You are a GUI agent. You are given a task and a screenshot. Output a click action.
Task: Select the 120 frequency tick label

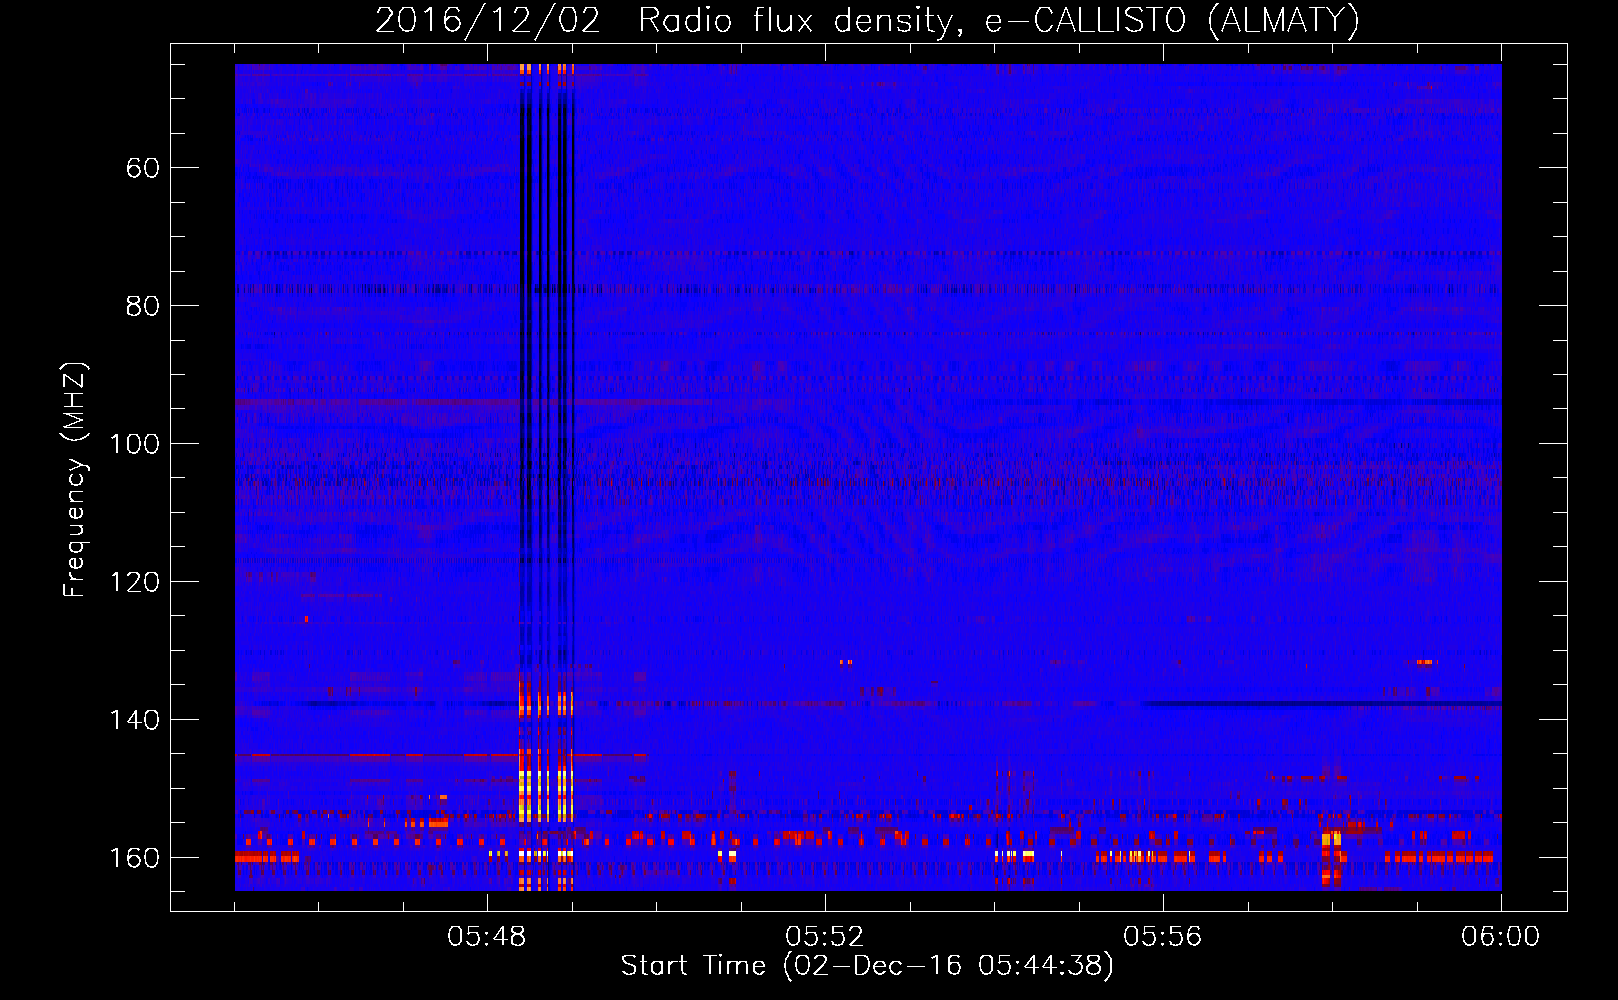point(135,582)
